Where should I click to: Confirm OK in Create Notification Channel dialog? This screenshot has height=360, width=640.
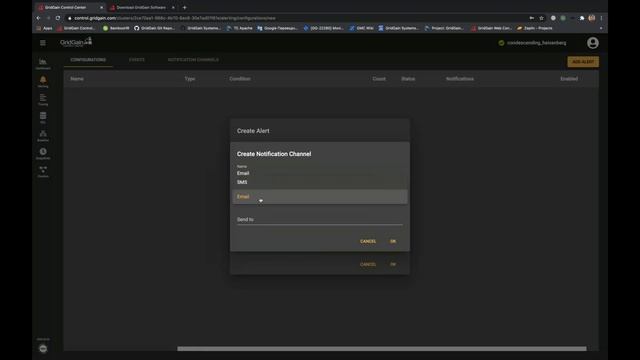point(393,241)
